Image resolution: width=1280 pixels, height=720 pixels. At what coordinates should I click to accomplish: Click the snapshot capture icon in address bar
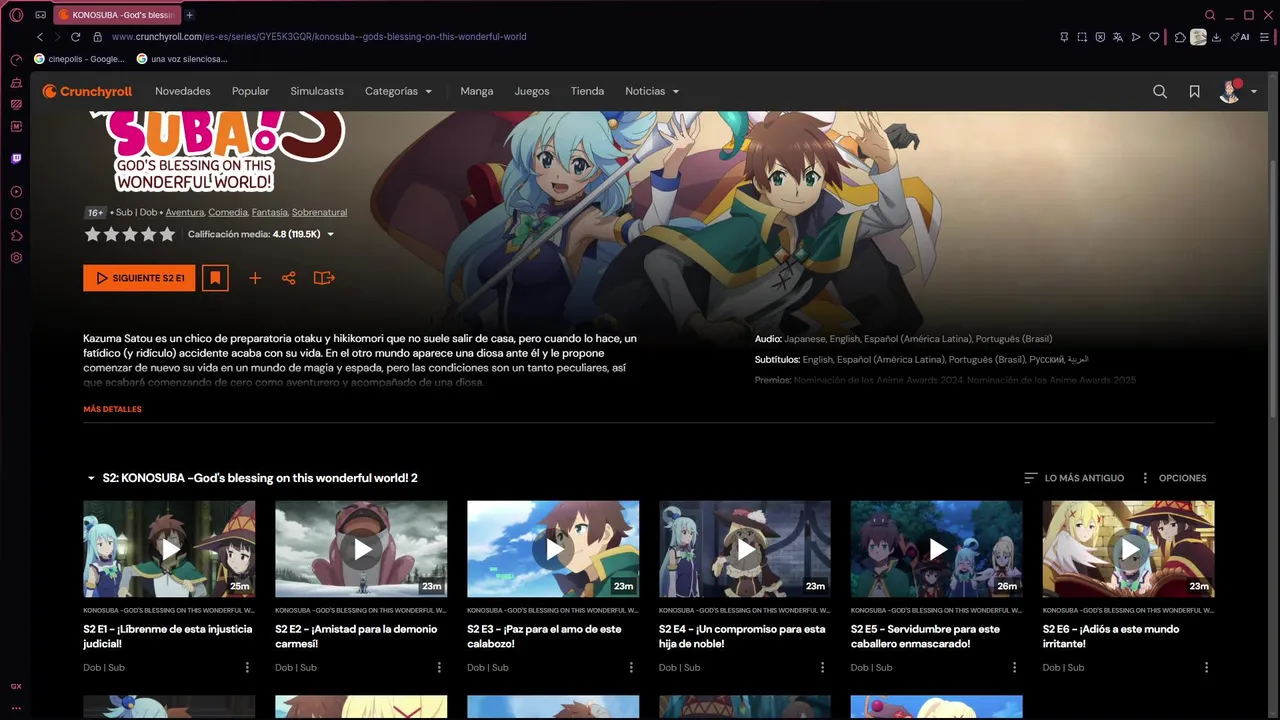tap(1082, 37)
